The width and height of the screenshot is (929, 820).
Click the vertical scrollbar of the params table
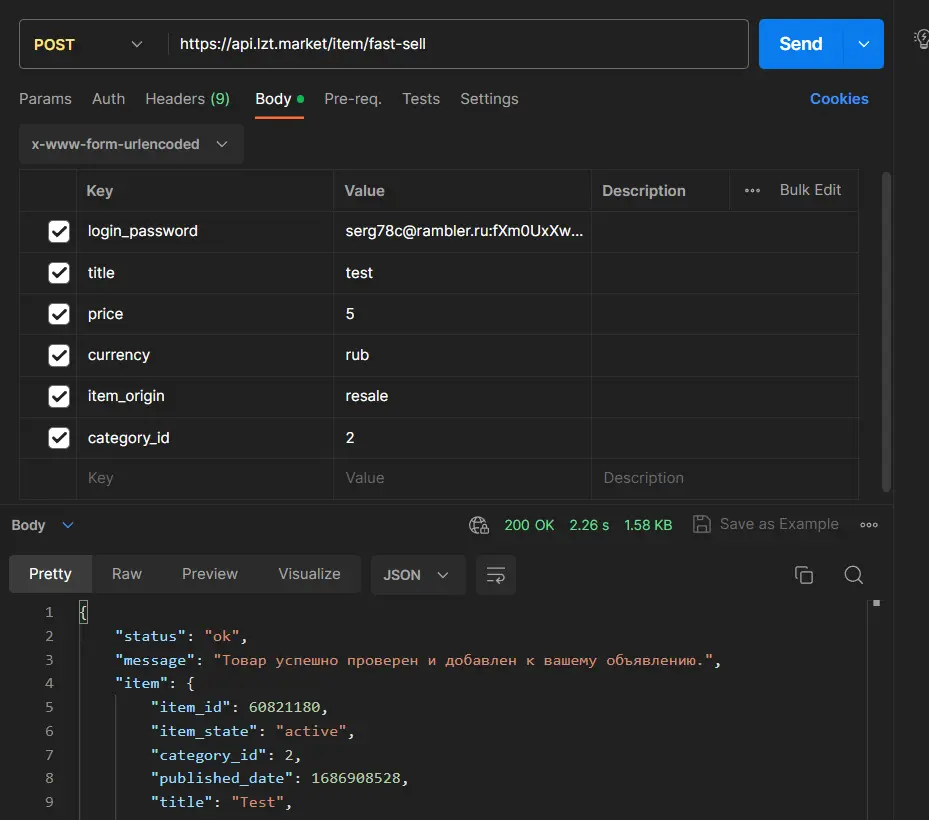pyautogui.click(x=885, y=330)
